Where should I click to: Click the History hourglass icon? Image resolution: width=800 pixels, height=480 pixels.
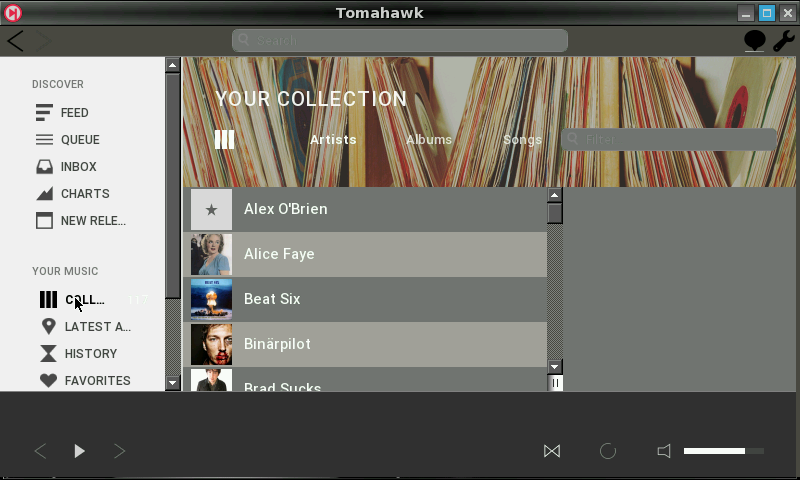(x=48, y=353)
